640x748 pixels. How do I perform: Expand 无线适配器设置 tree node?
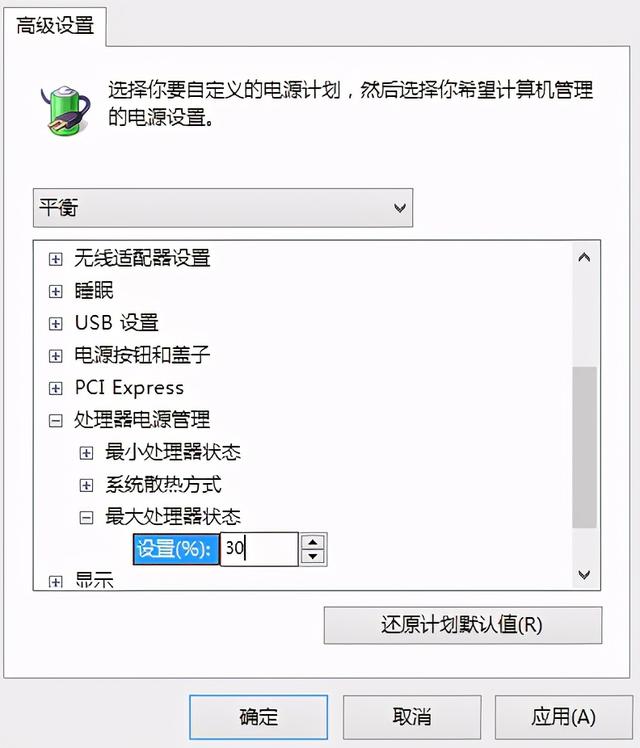[x=56, y=259]
